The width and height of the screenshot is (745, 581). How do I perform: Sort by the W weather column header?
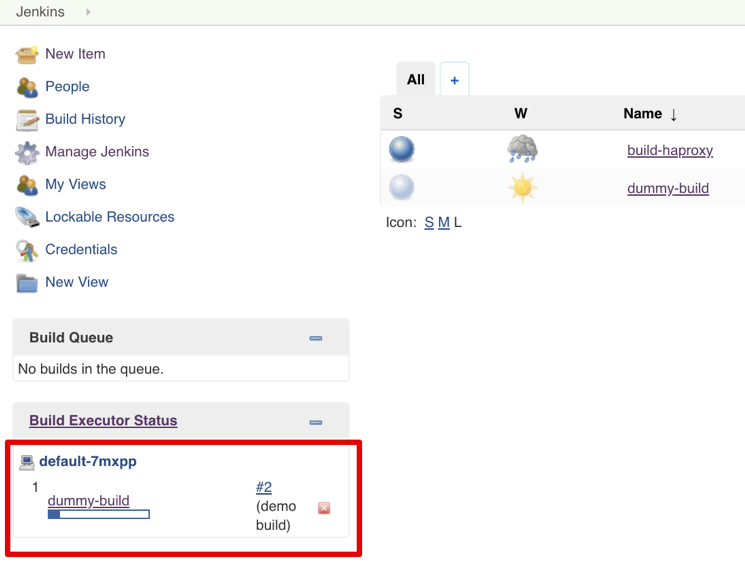[521, 114]
